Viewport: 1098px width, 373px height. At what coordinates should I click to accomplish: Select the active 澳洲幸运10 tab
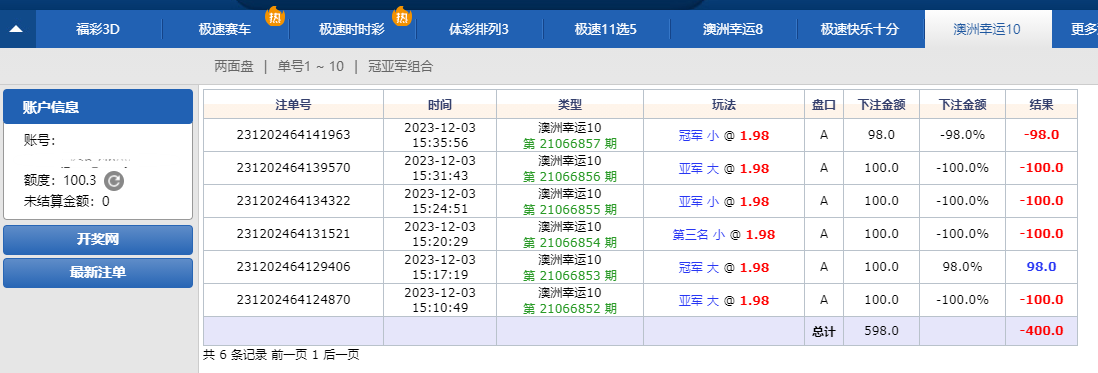987,29
